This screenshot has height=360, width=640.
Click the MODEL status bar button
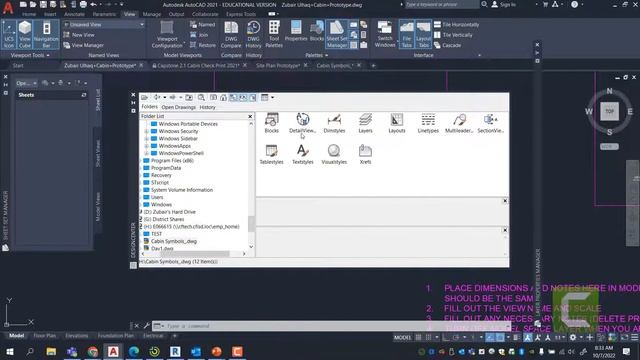(402, 338)
